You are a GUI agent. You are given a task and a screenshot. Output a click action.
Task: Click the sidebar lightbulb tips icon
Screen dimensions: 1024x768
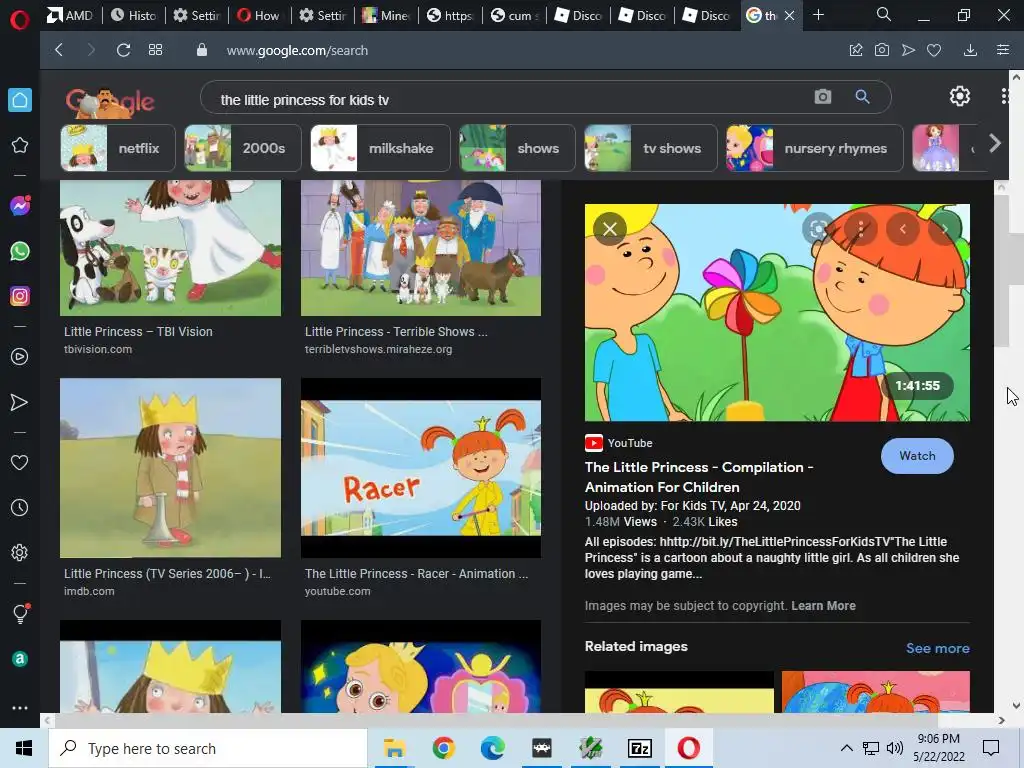(x=20, y=613)
